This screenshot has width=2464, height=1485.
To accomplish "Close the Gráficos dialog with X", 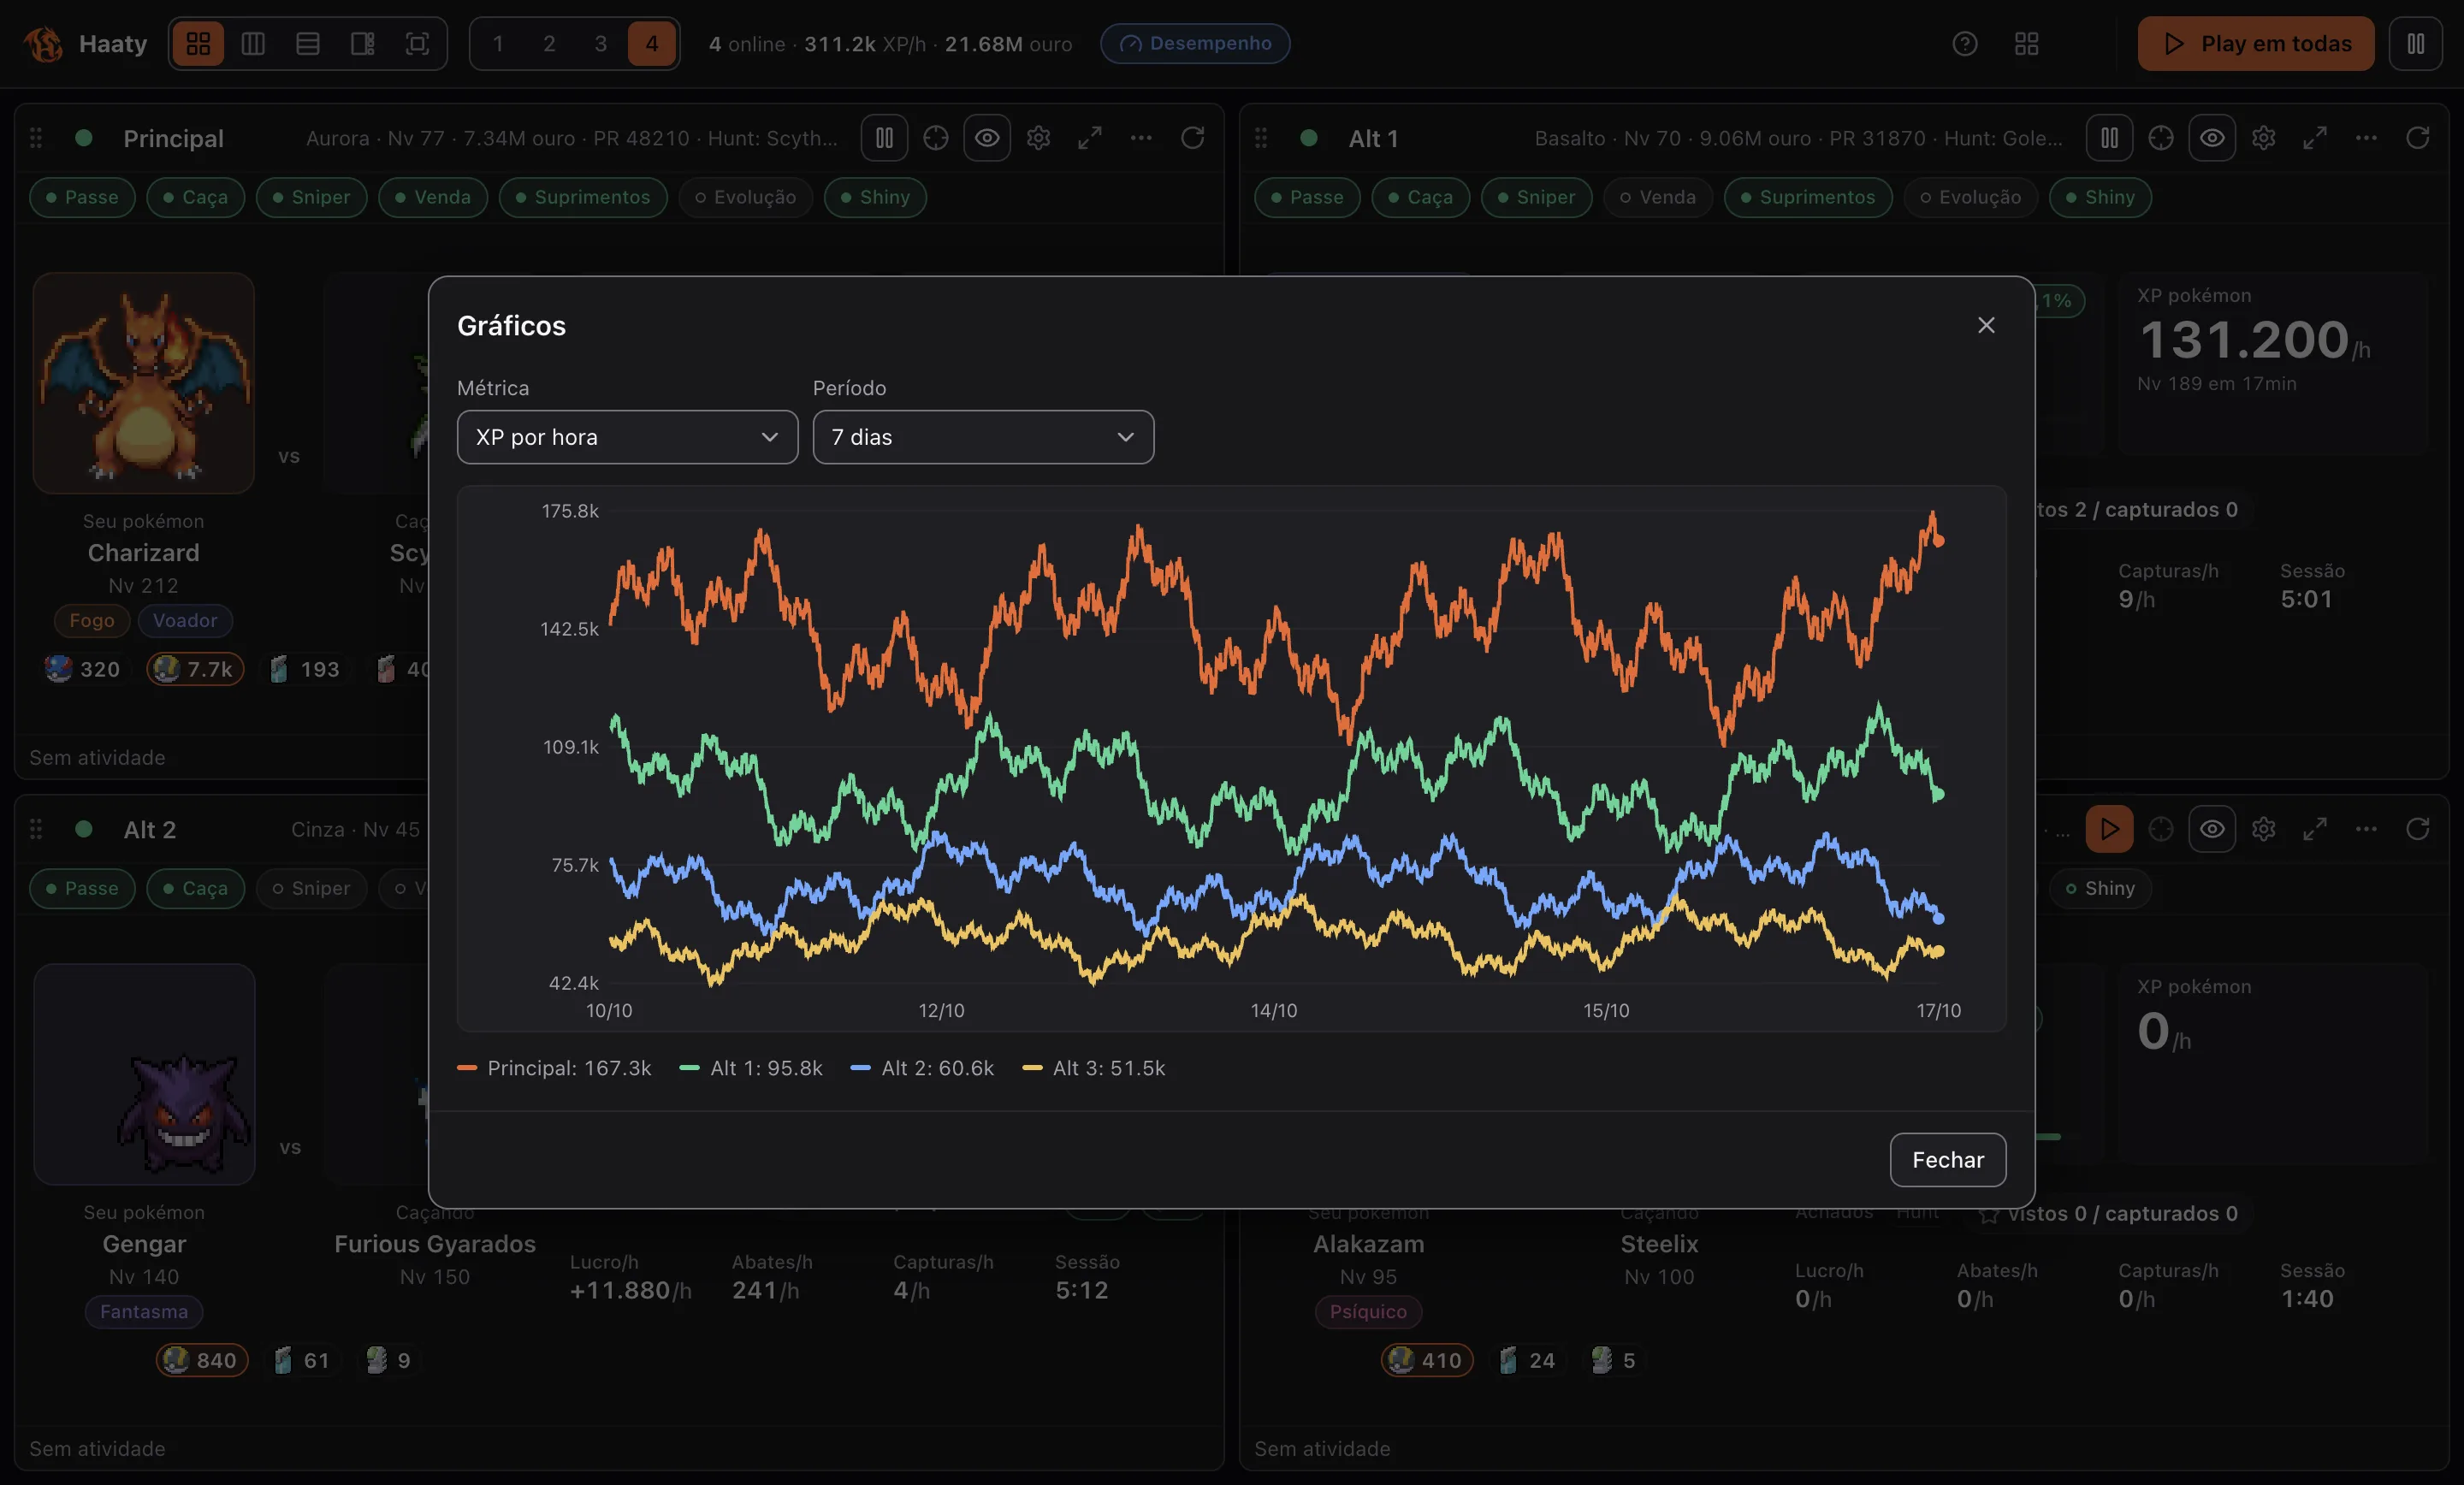I will coord(1986,325).
